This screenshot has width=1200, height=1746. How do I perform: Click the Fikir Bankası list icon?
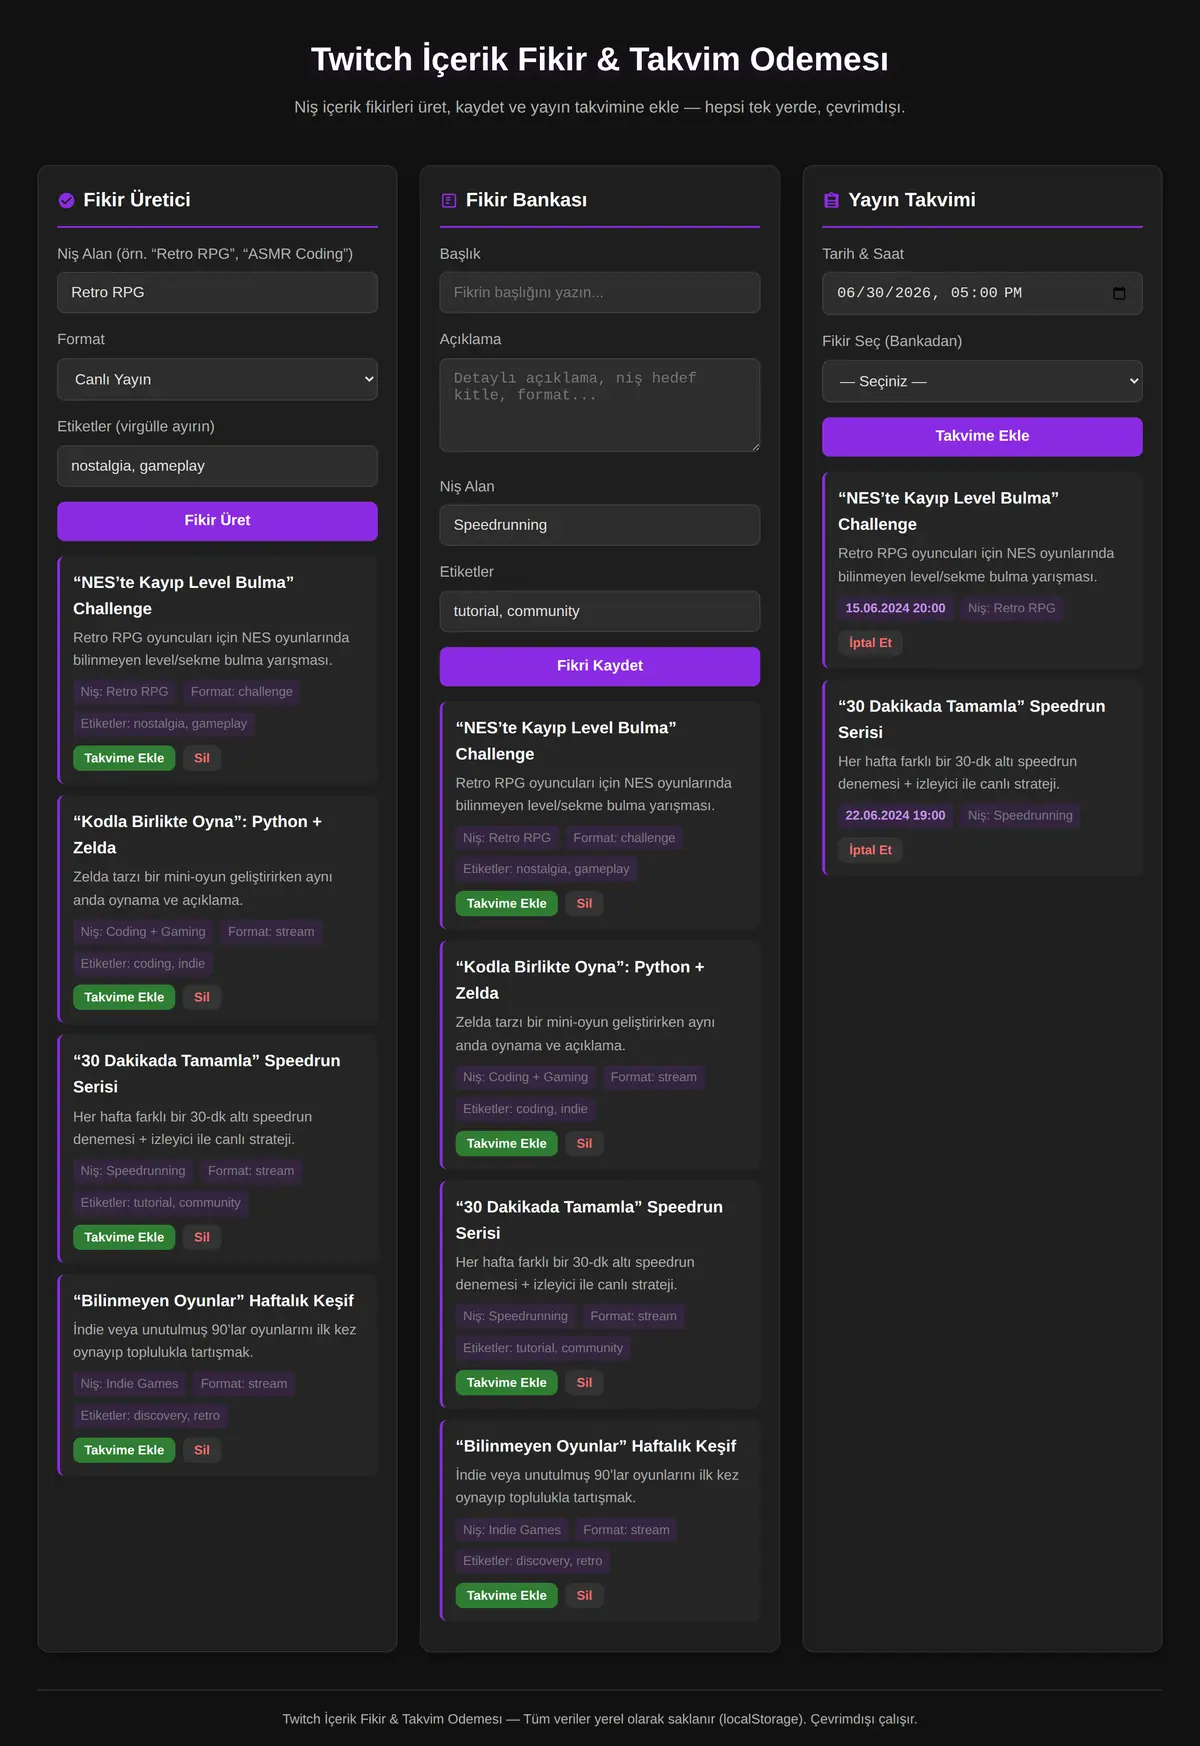449,200
